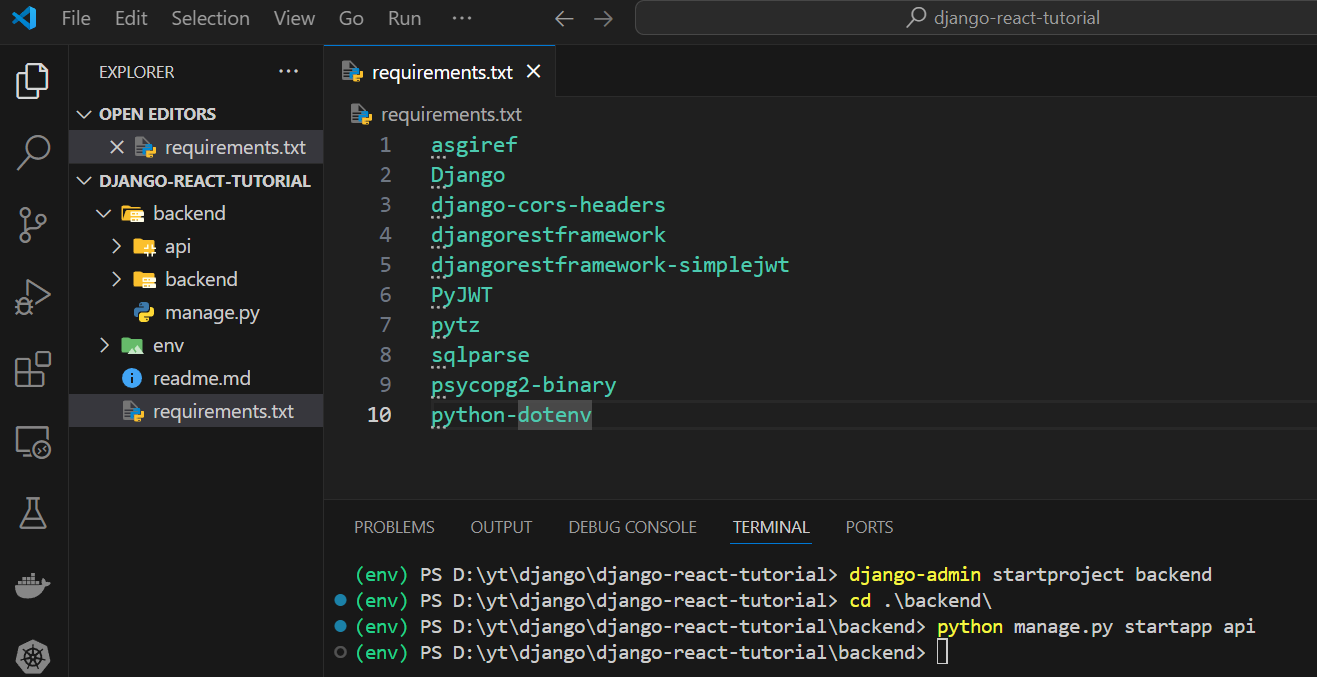Open Explorer more actions ellipsis

[289, 72]
